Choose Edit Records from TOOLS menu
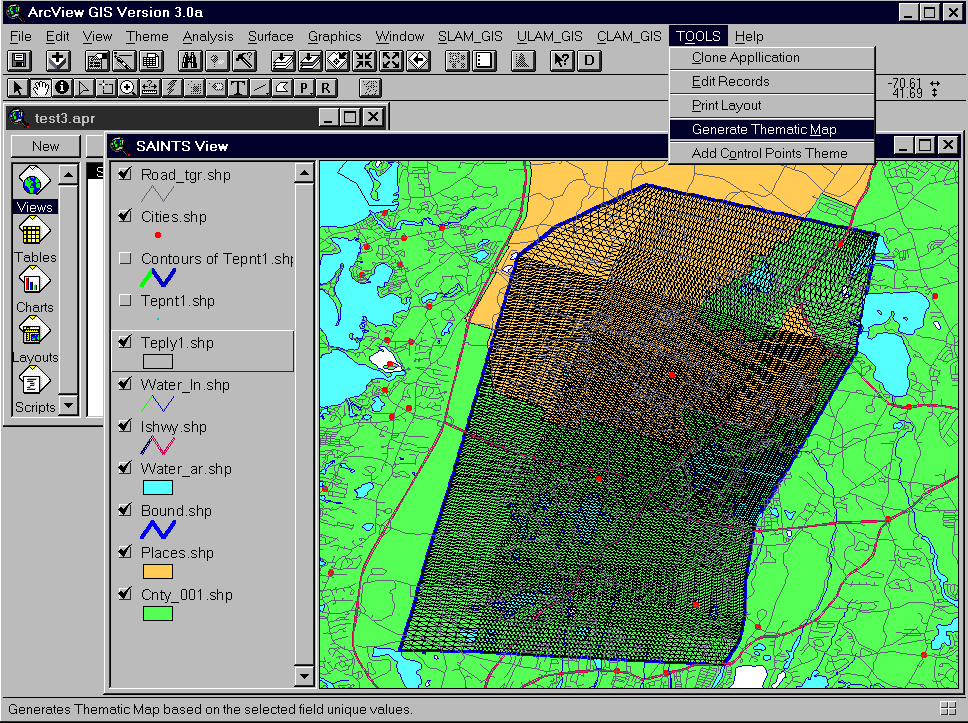The width and height of the screenshot is (968, 723). click(x=772, y=81)
